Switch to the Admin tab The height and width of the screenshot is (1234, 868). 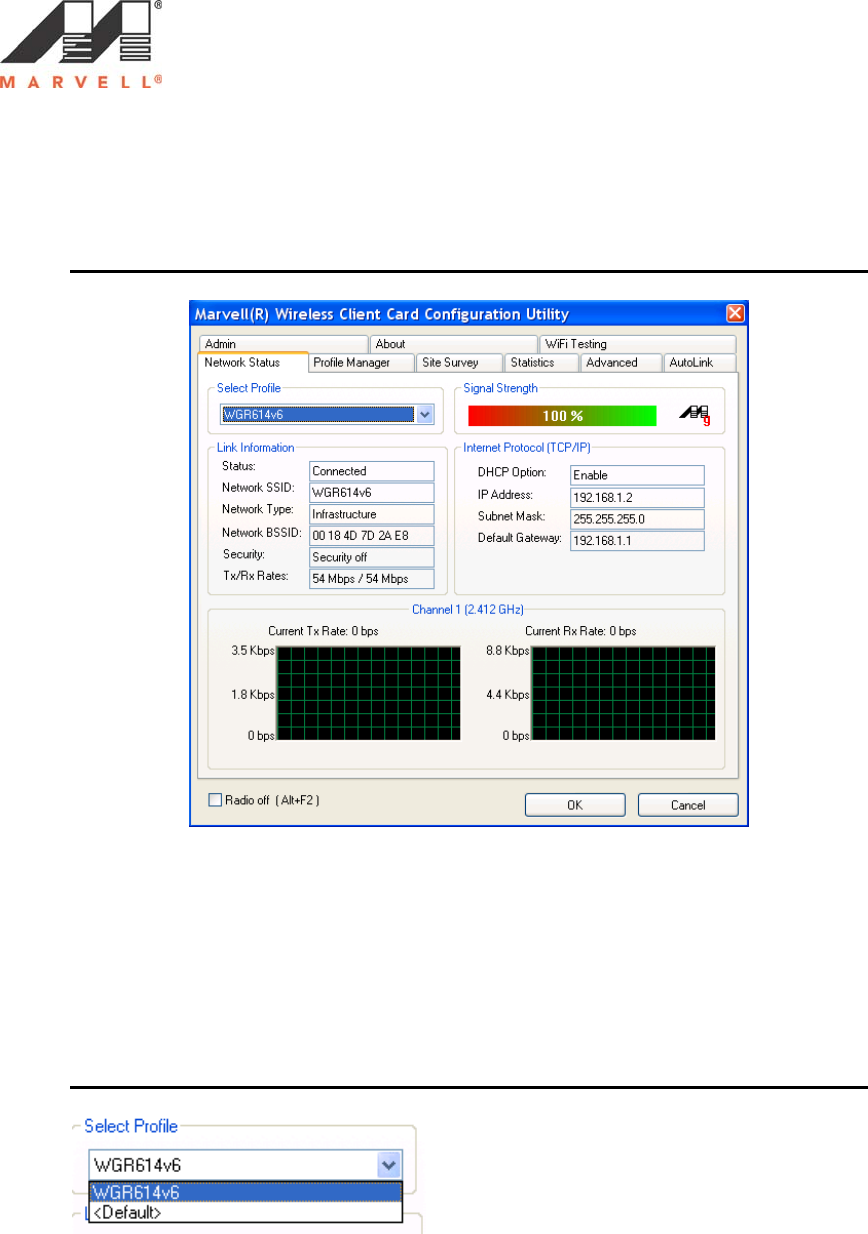pyautogui.click(x=283, y=344)
